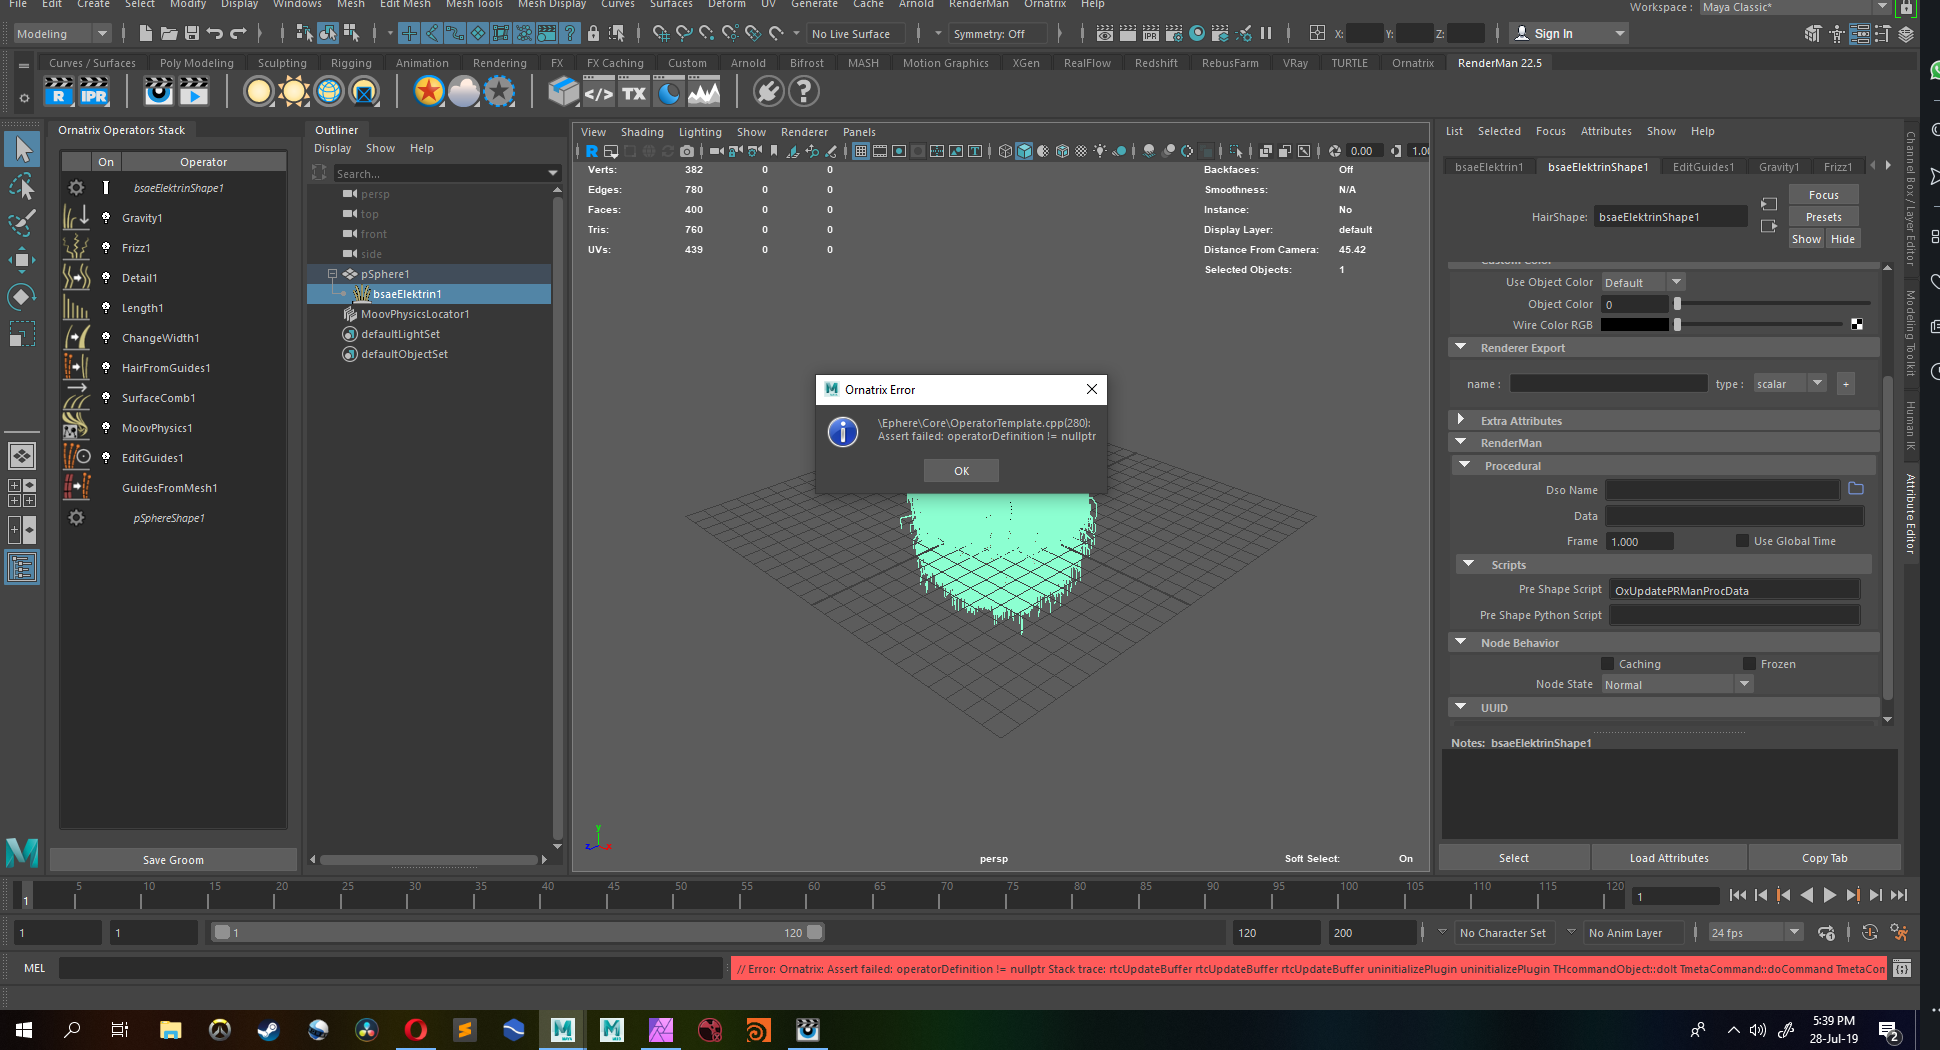Switch to the Ornatrix shelf tab
Screen dimensions: 1940x1050
(1412, 63)
